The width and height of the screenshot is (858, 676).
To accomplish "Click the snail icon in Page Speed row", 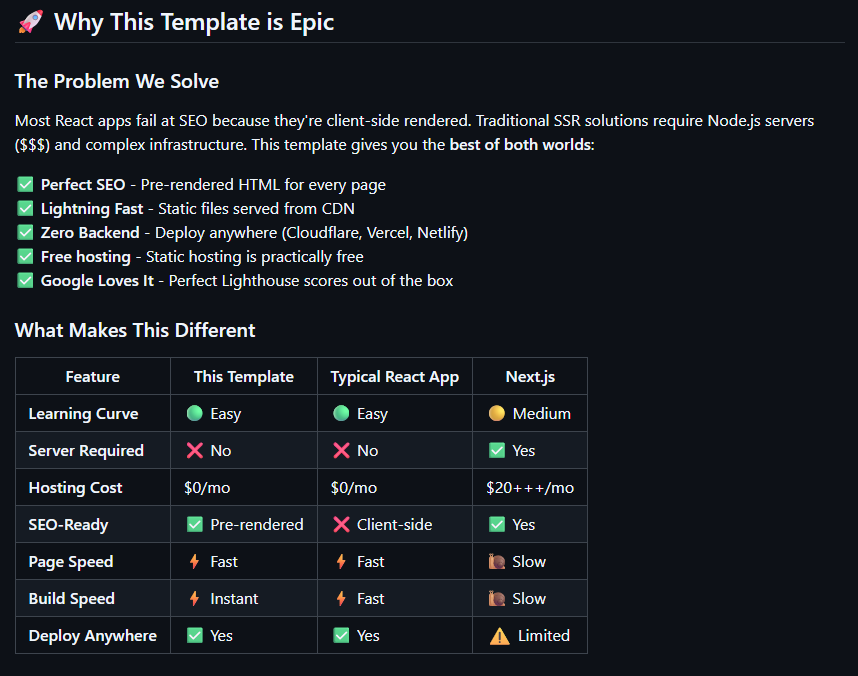I will 497,562.
